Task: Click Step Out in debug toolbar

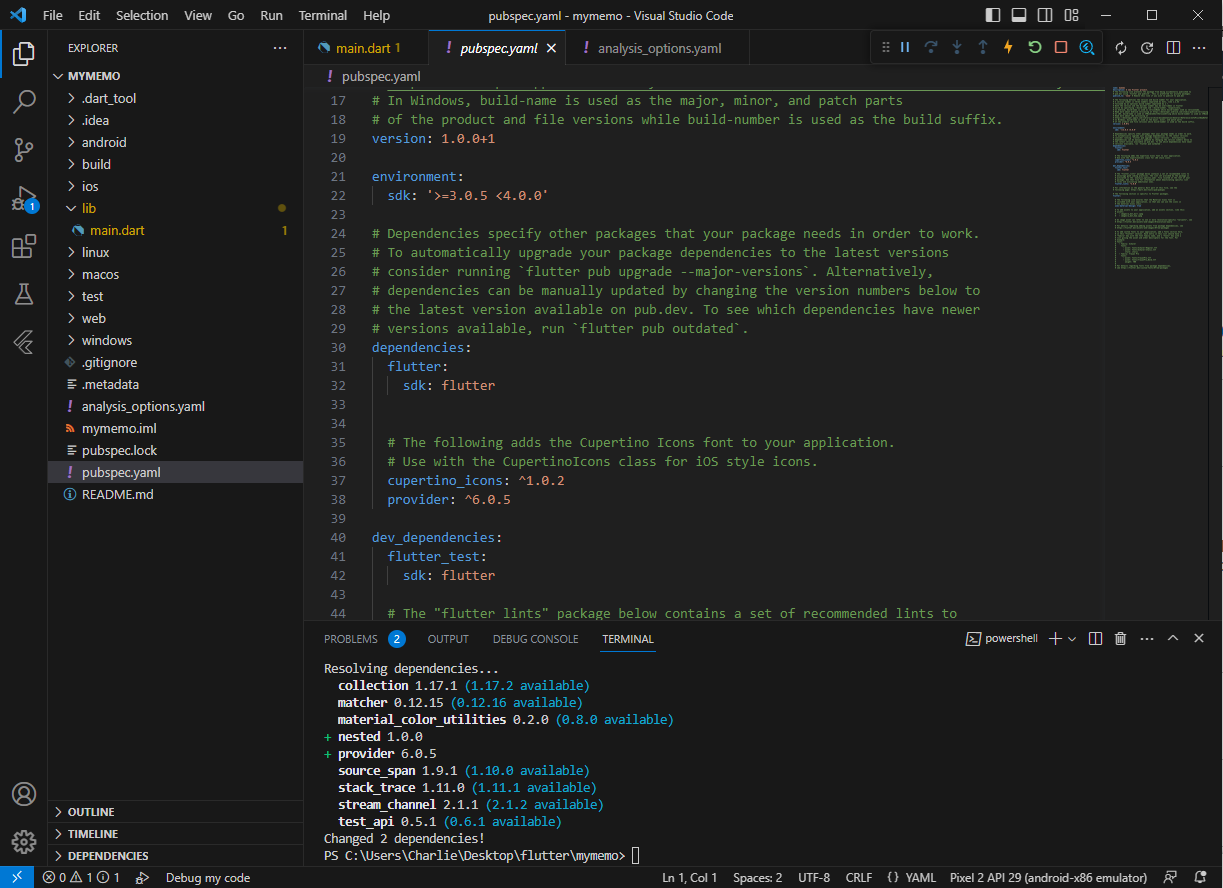Action: tap(983, 47)
